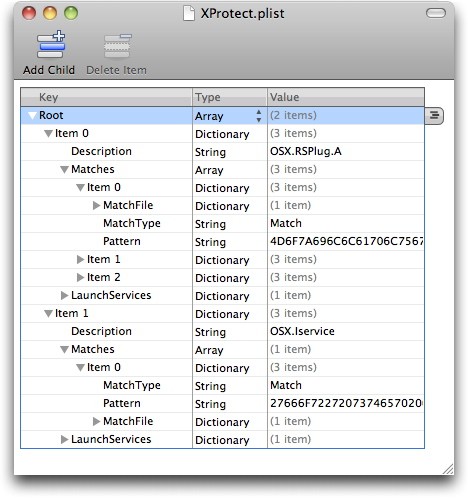
Task: Select the Description key for OSX.Iservice
Action: point(101,331)
